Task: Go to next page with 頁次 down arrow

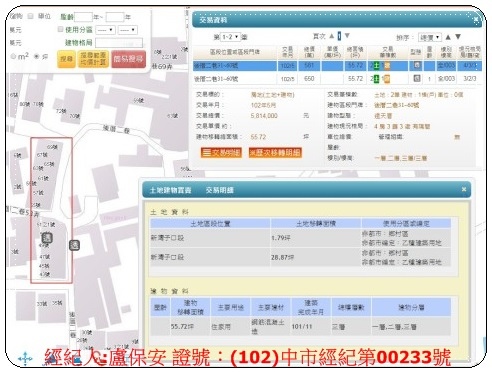Action: [347, 36]
